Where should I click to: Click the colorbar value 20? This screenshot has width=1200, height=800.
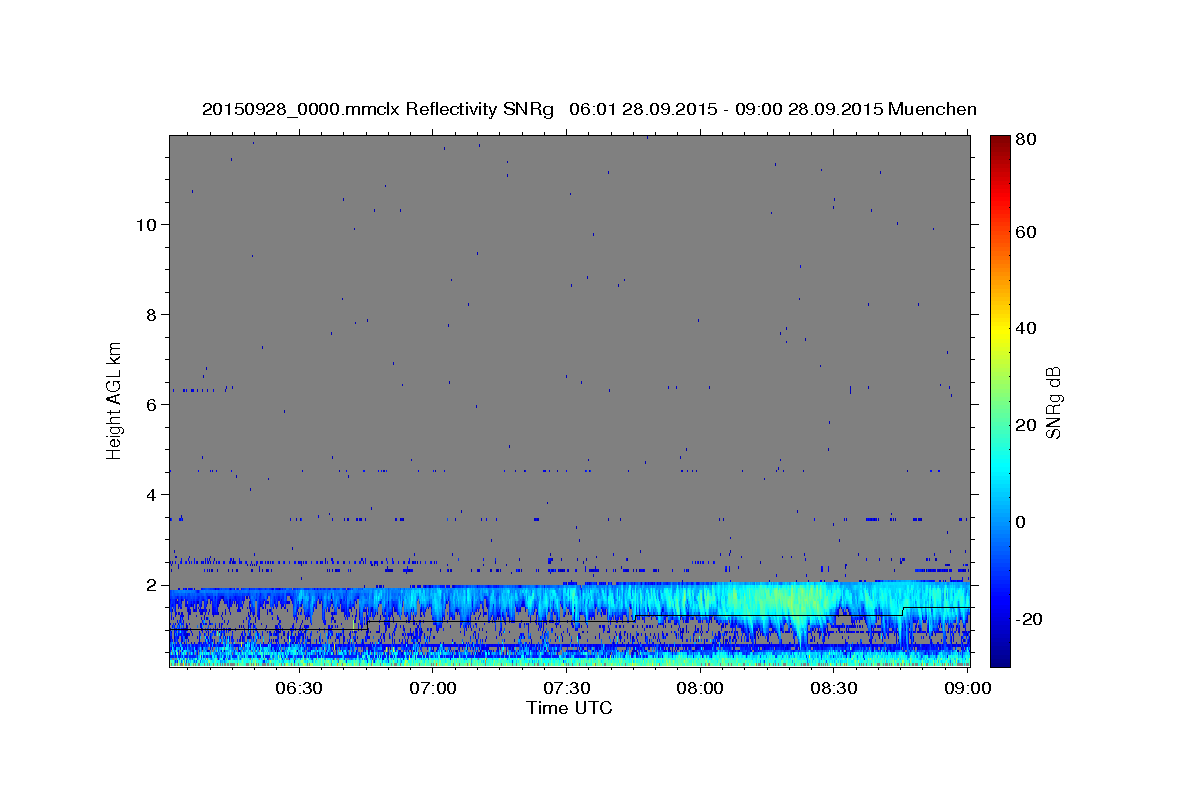[x=1024, y=425]
